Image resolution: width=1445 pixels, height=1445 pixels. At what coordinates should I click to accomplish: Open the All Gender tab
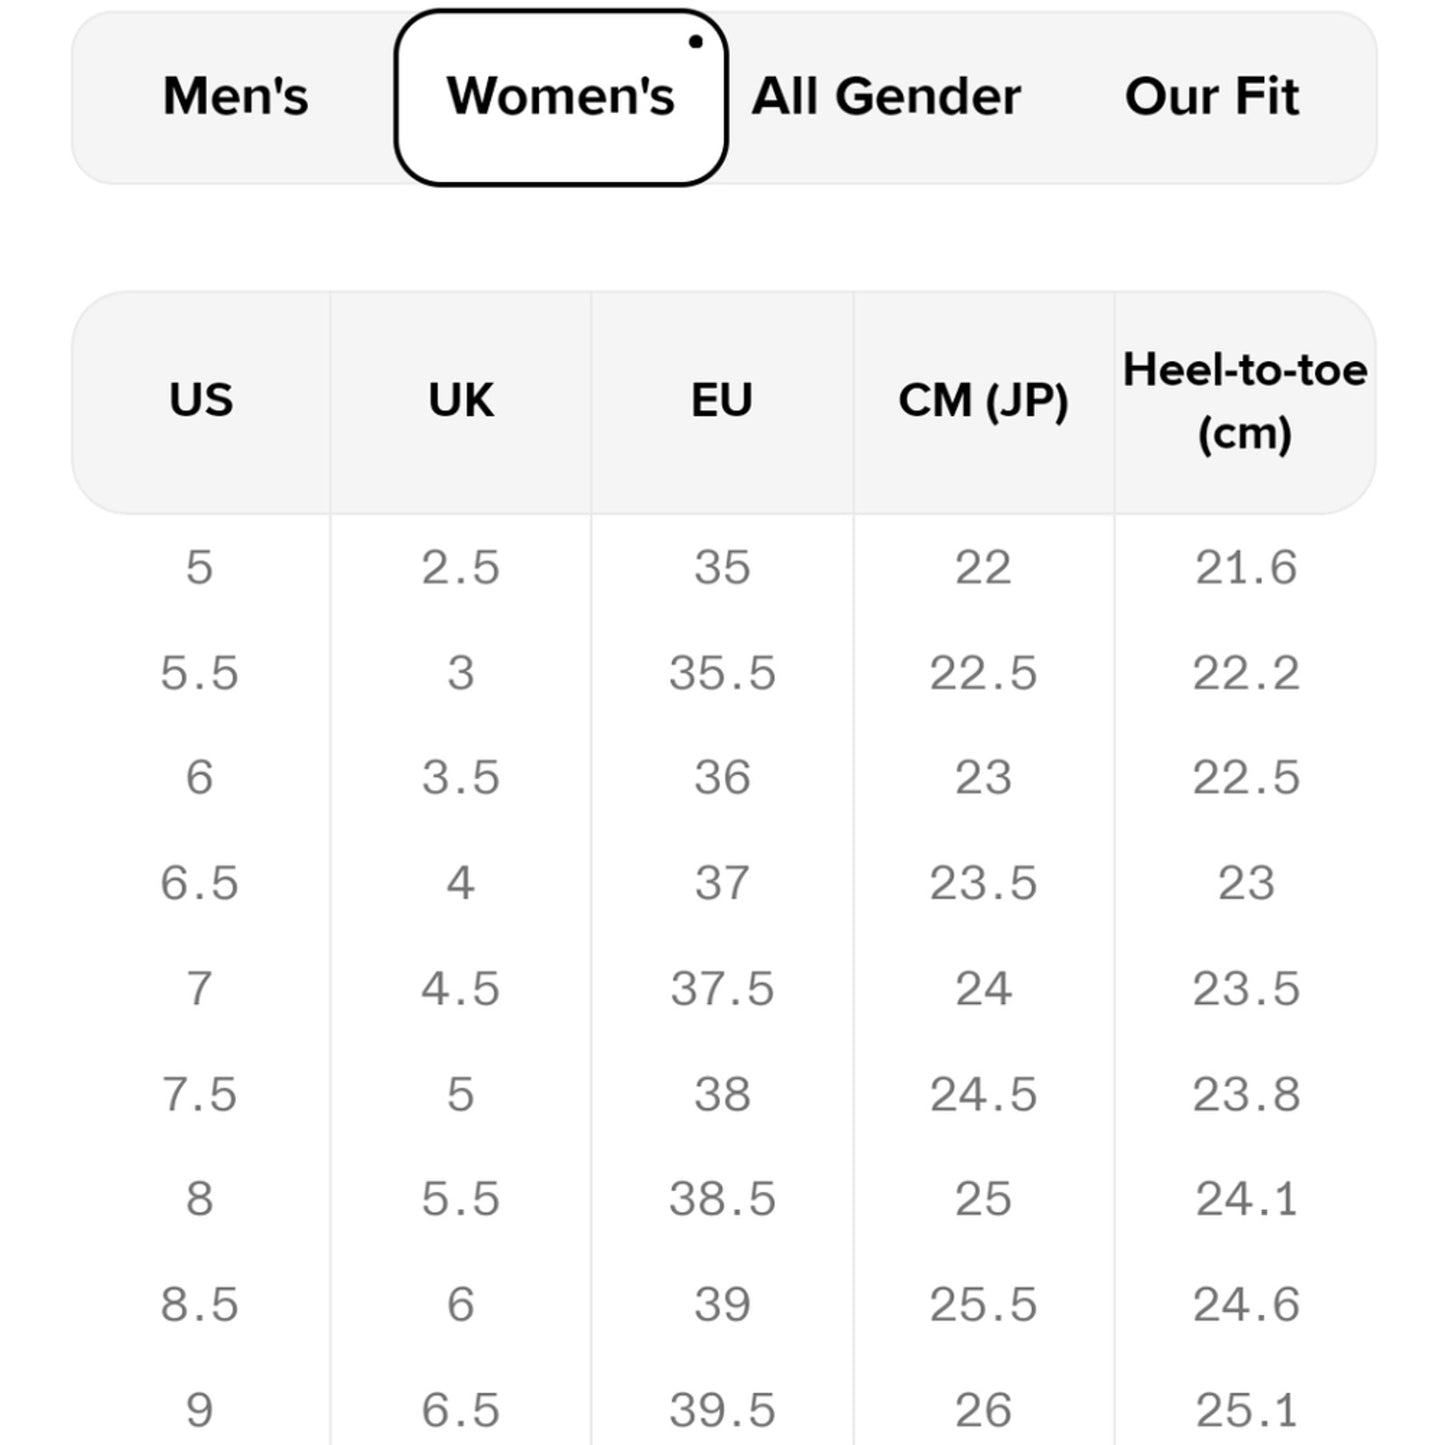coord(886,97)
